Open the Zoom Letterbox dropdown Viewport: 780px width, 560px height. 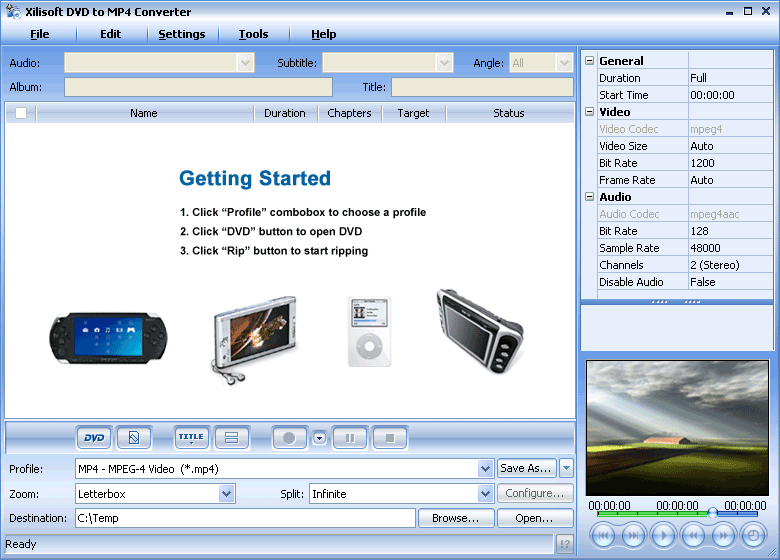coord(227,493)
